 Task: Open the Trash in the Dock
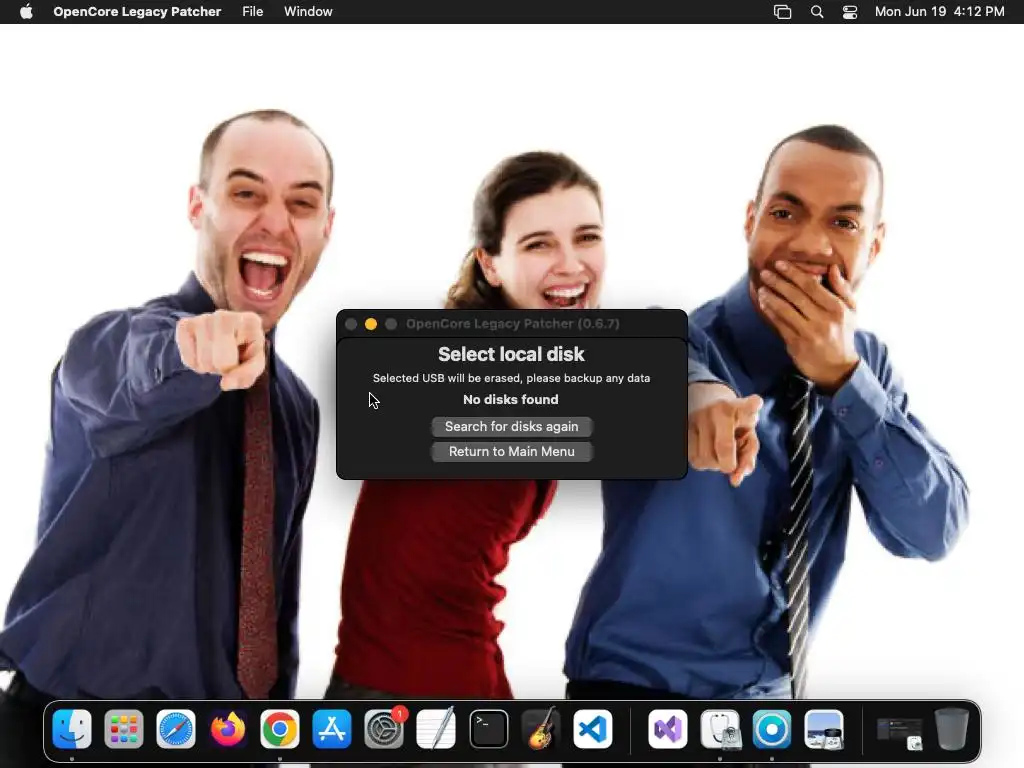(x=952, y=729)
